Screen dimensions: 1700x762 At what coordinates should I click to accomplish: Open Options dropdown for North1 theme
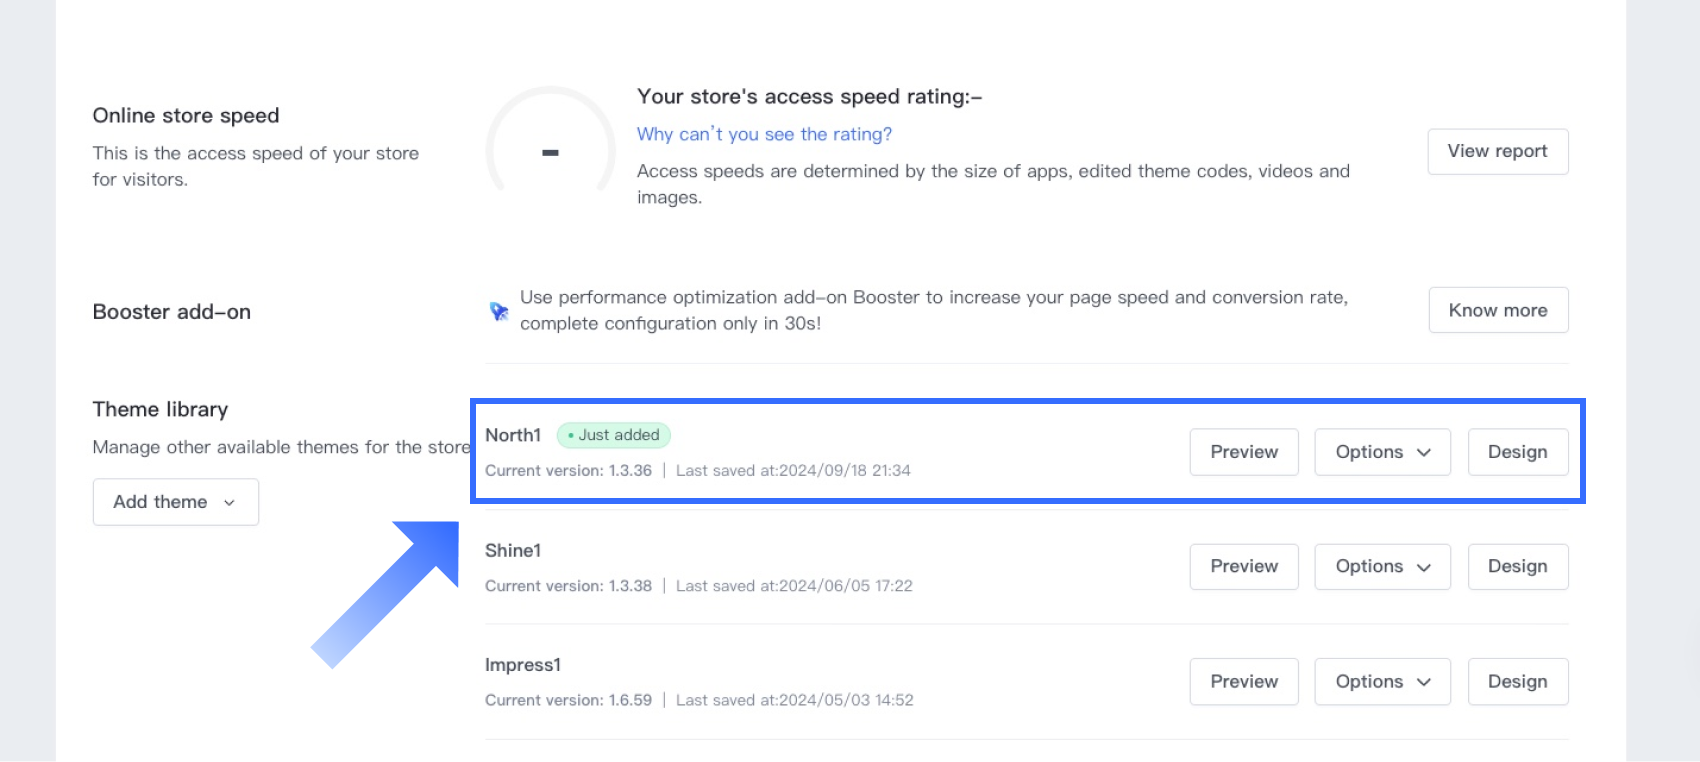click(1382, 452)
